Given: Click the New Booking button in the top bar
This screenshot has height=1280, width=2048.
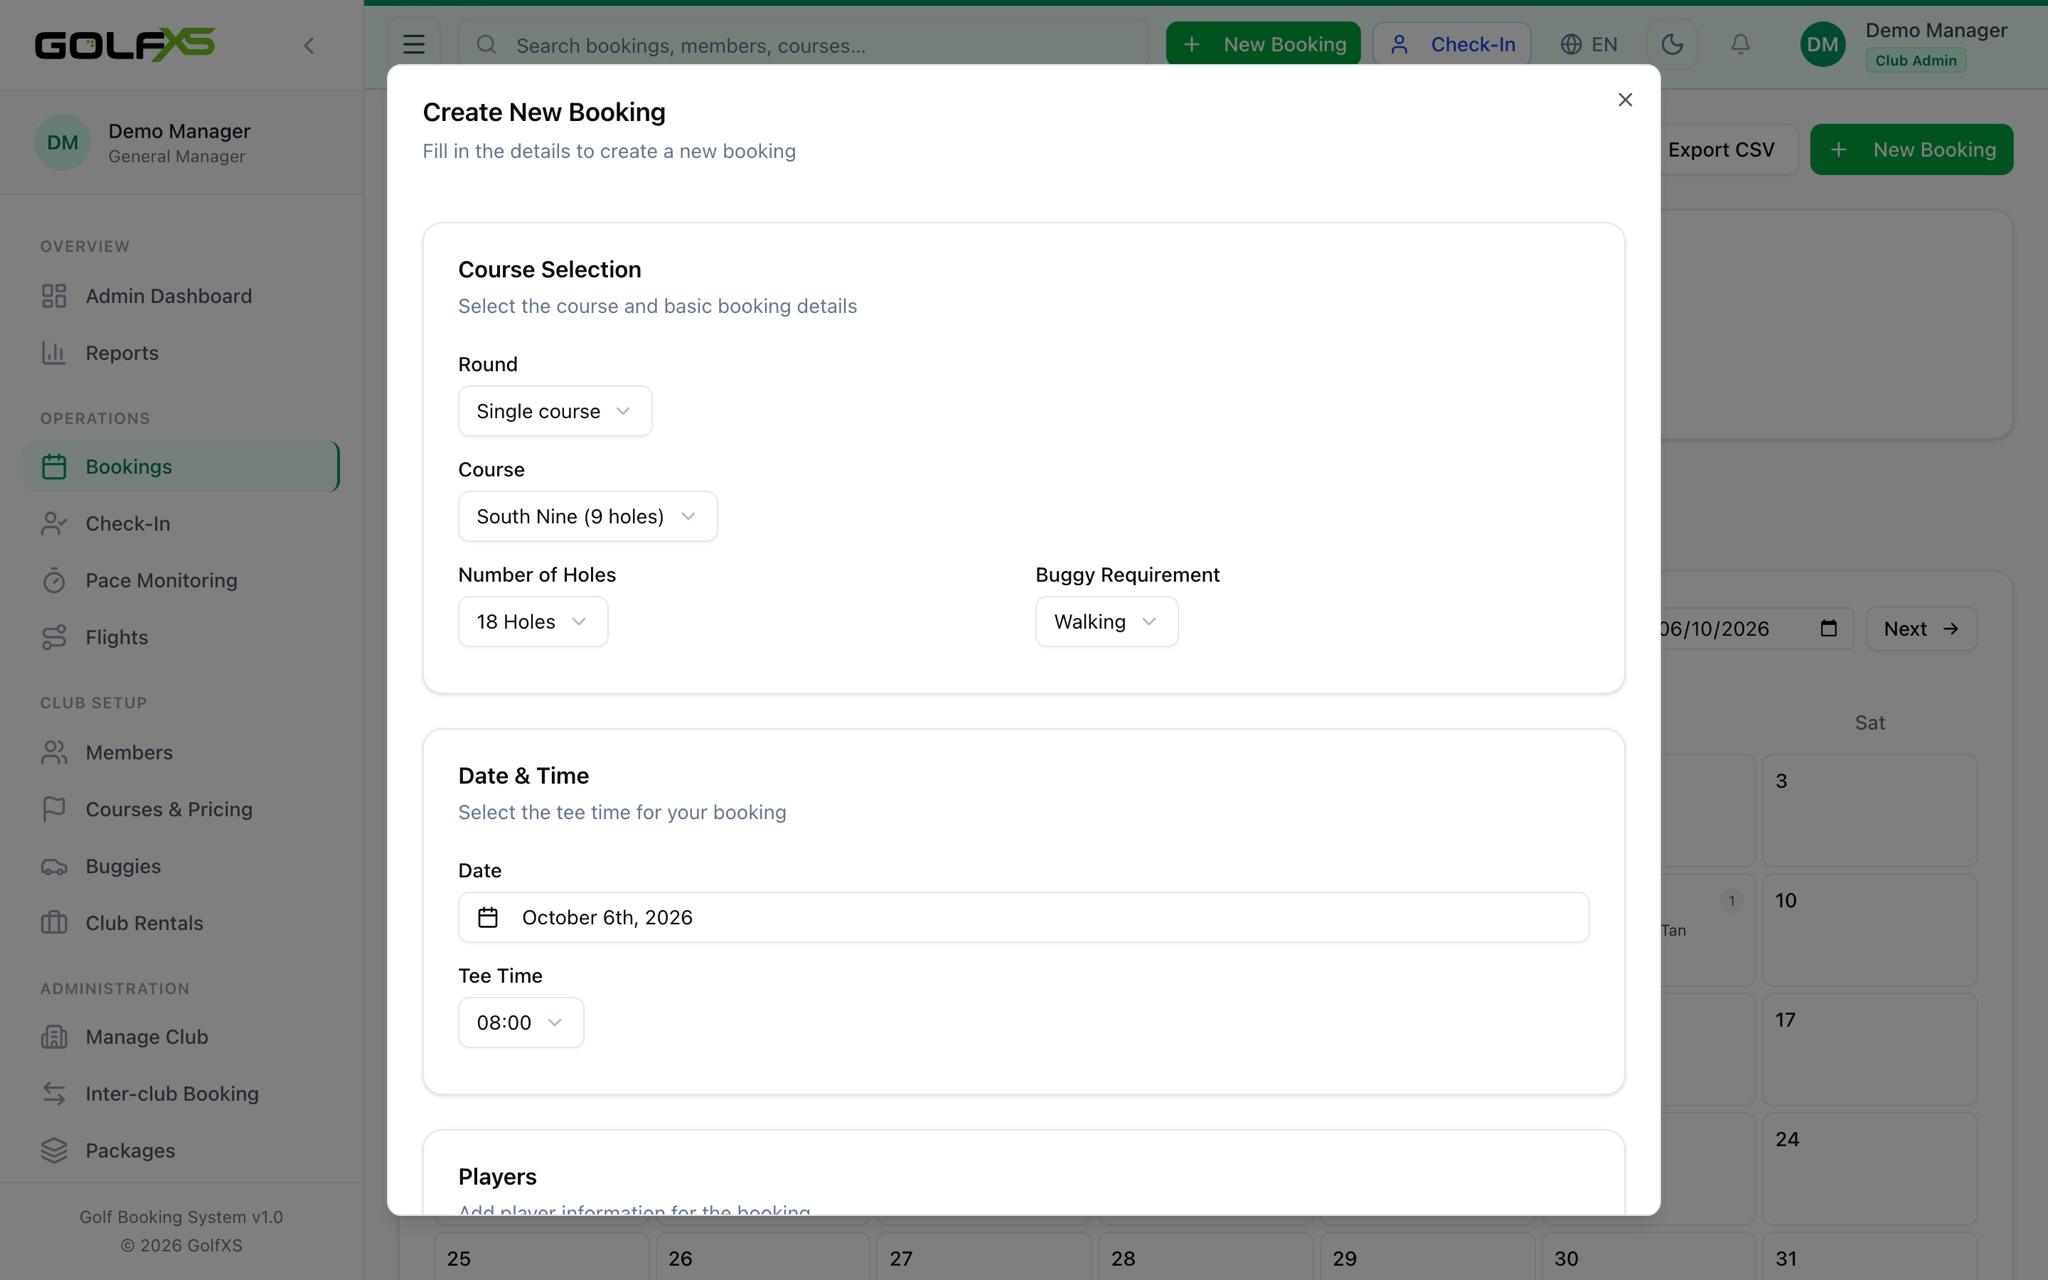Looking at the screenshot, I should [1263, 45].
